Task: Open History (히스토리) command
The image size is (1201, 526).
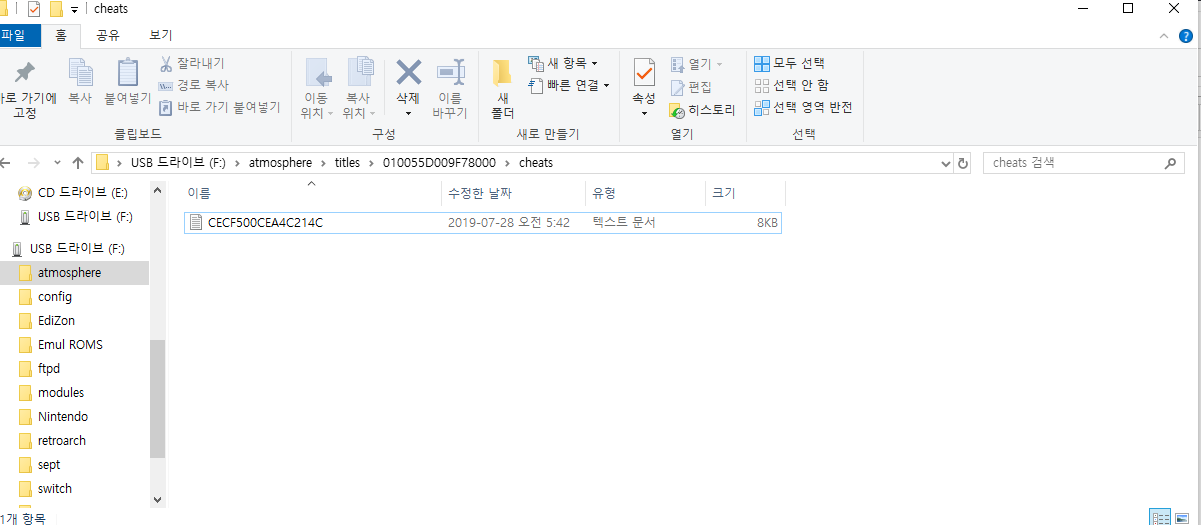Action: 702,110
